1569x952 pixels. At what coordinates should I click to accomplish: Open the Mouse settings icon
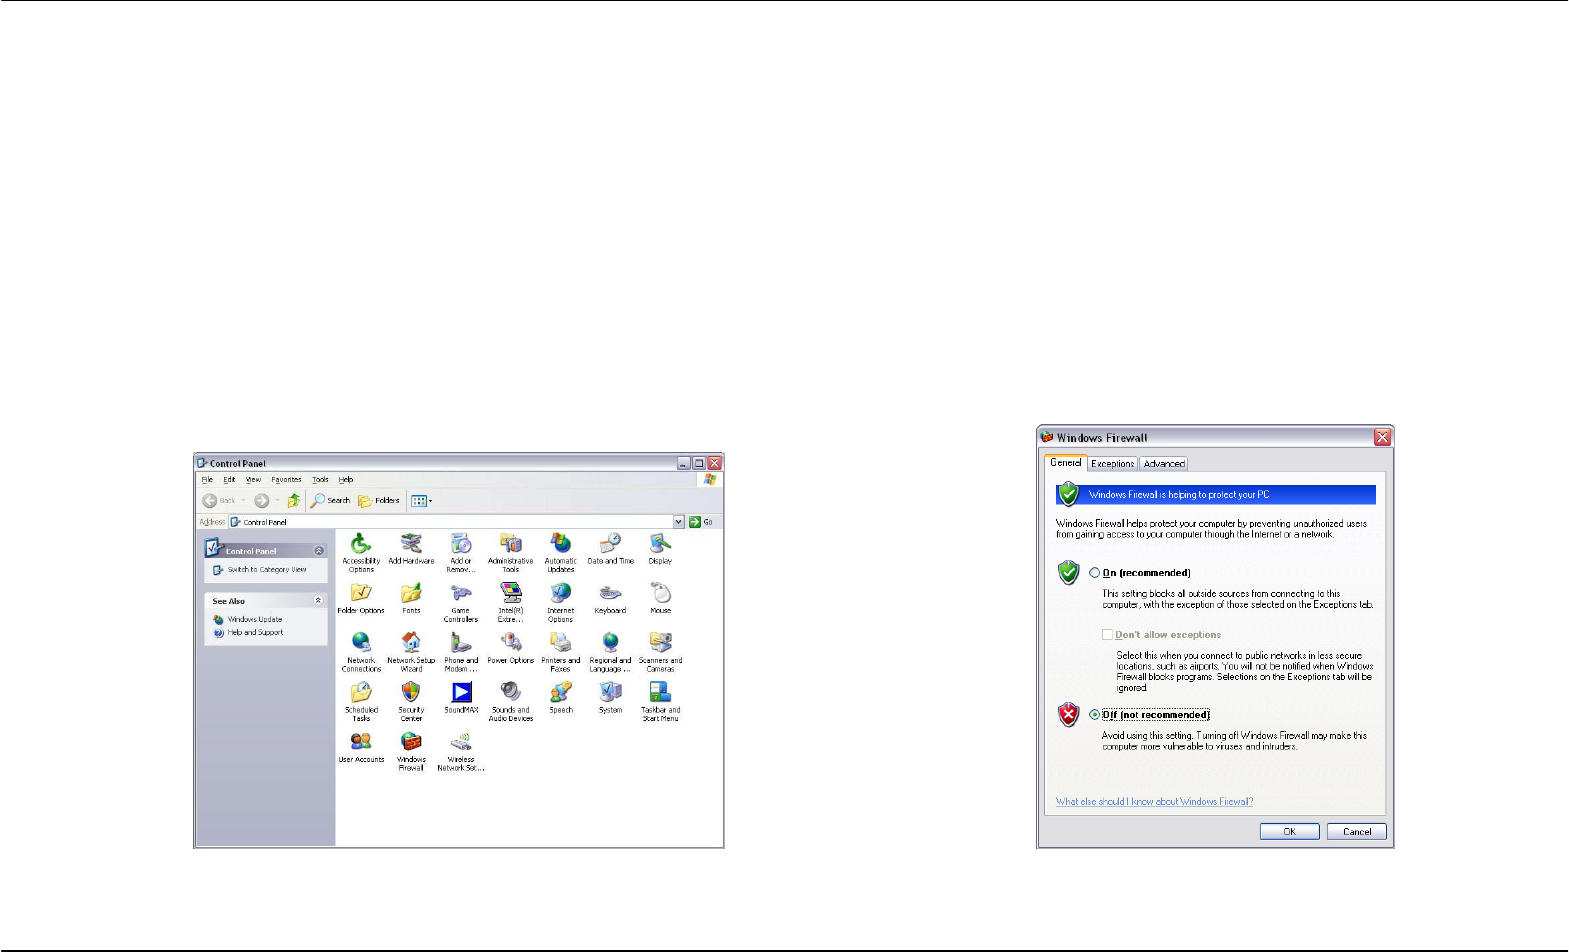pos(660,598)
